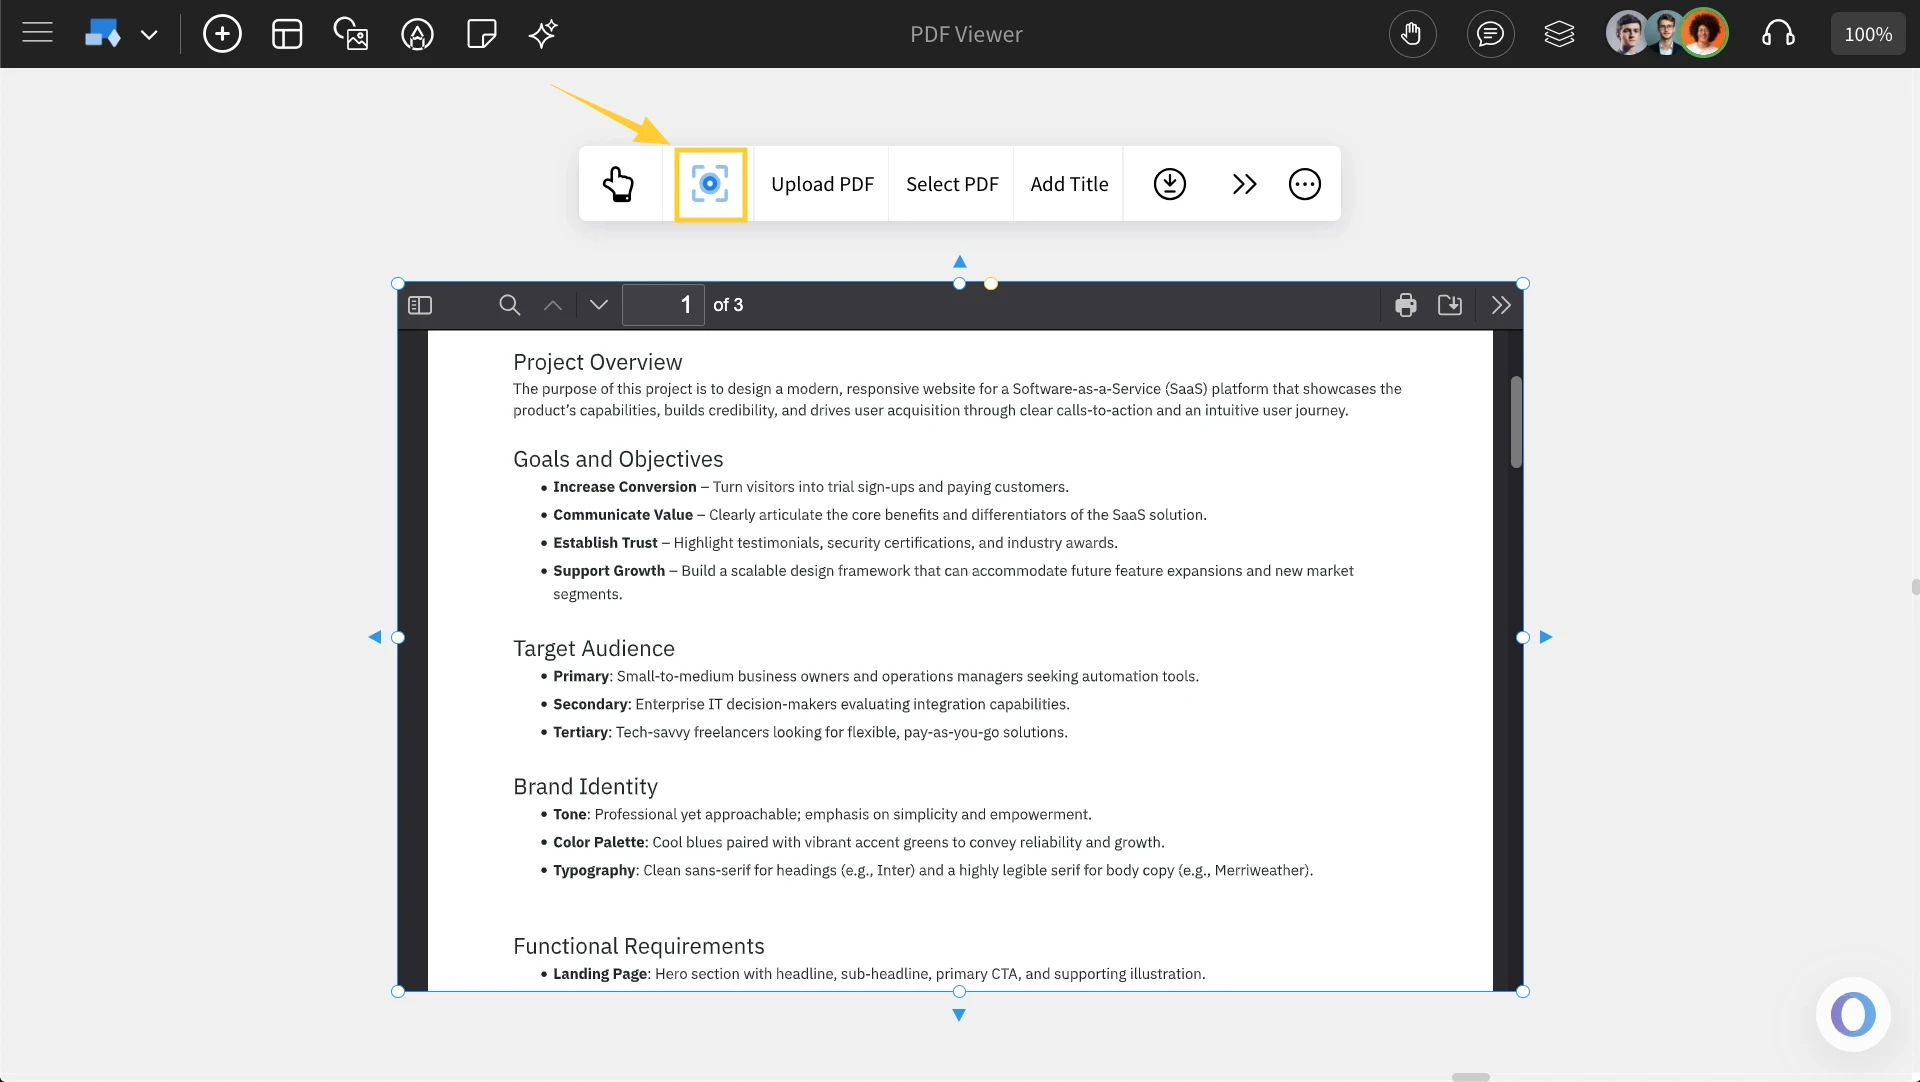Screen dimensions: 1920x1082
Task: Select the templates layout tool
Action: point(287,33)
